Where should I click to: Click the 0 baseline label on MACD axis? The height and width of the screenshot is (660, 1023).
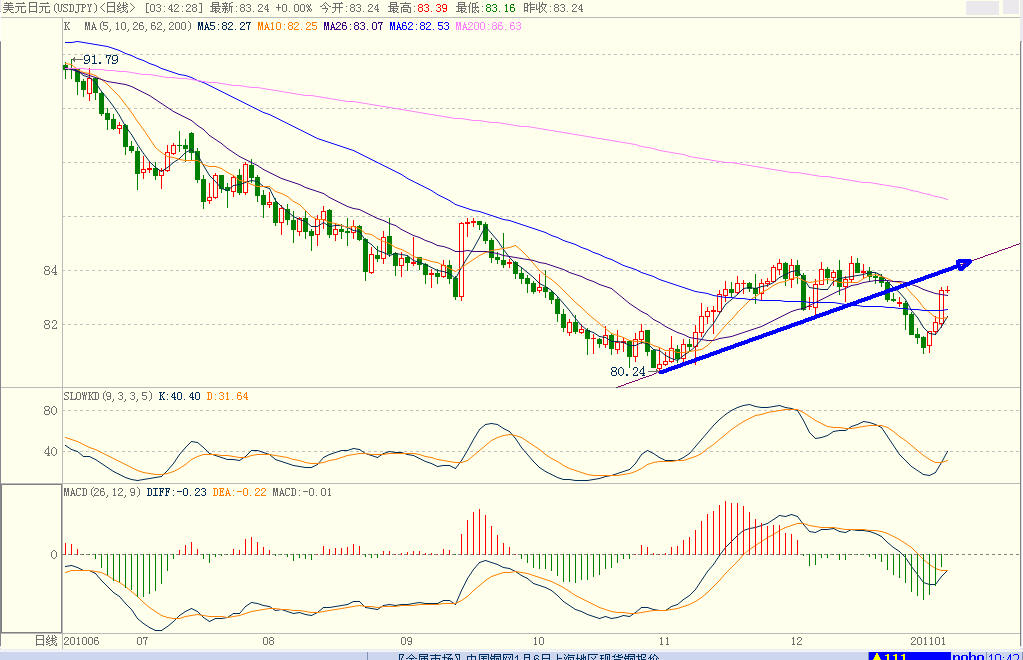point(54,554)
